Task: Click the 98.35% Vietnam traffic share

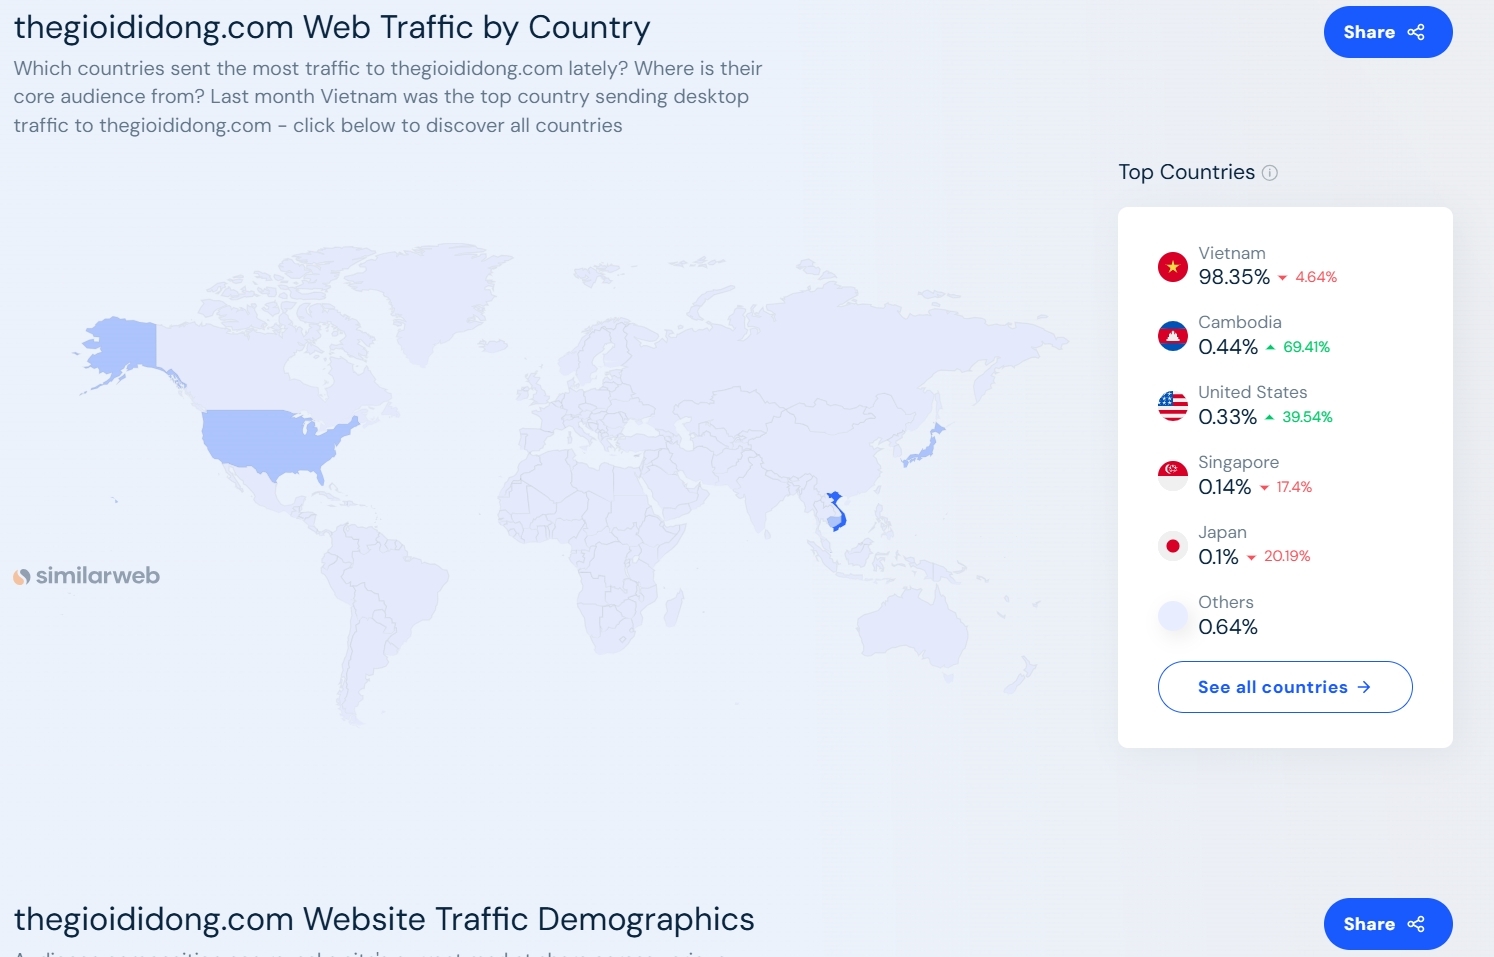Action: click(x=1234, y=277)
